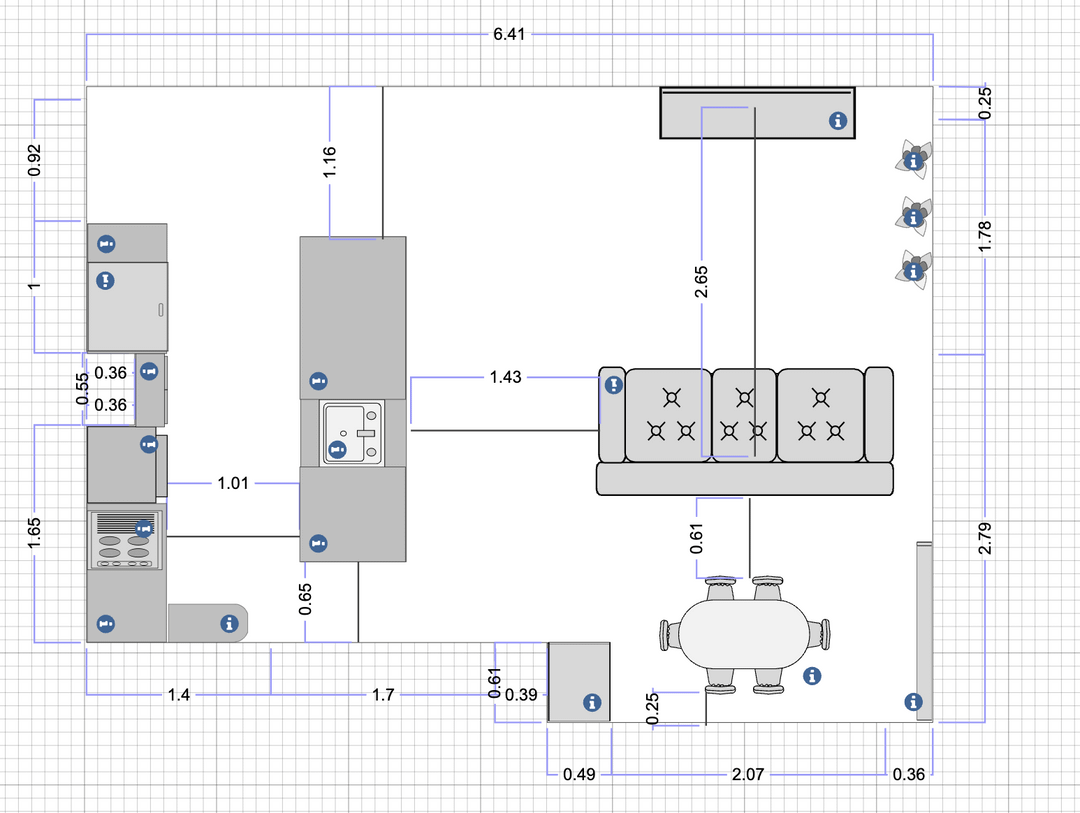The height and width of the screenshot is (813, 1080).
Task: Click info icon on cabinet above the refrigerator
Action: 106,243
